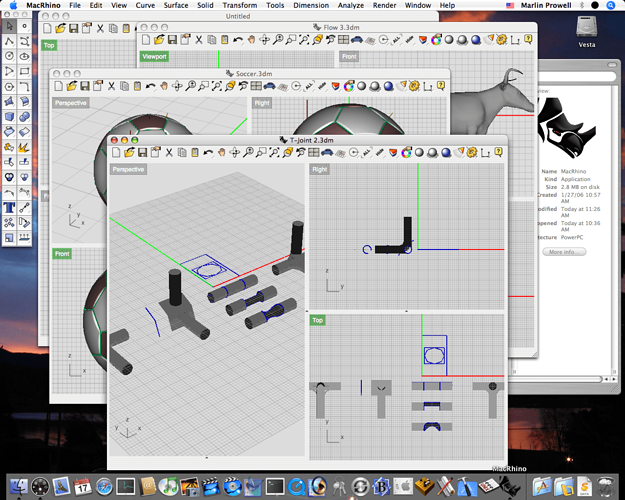The height and width of the screenshot is (500, 625).
Task: Open Spotlight search in menu bar
Action: 611,5
